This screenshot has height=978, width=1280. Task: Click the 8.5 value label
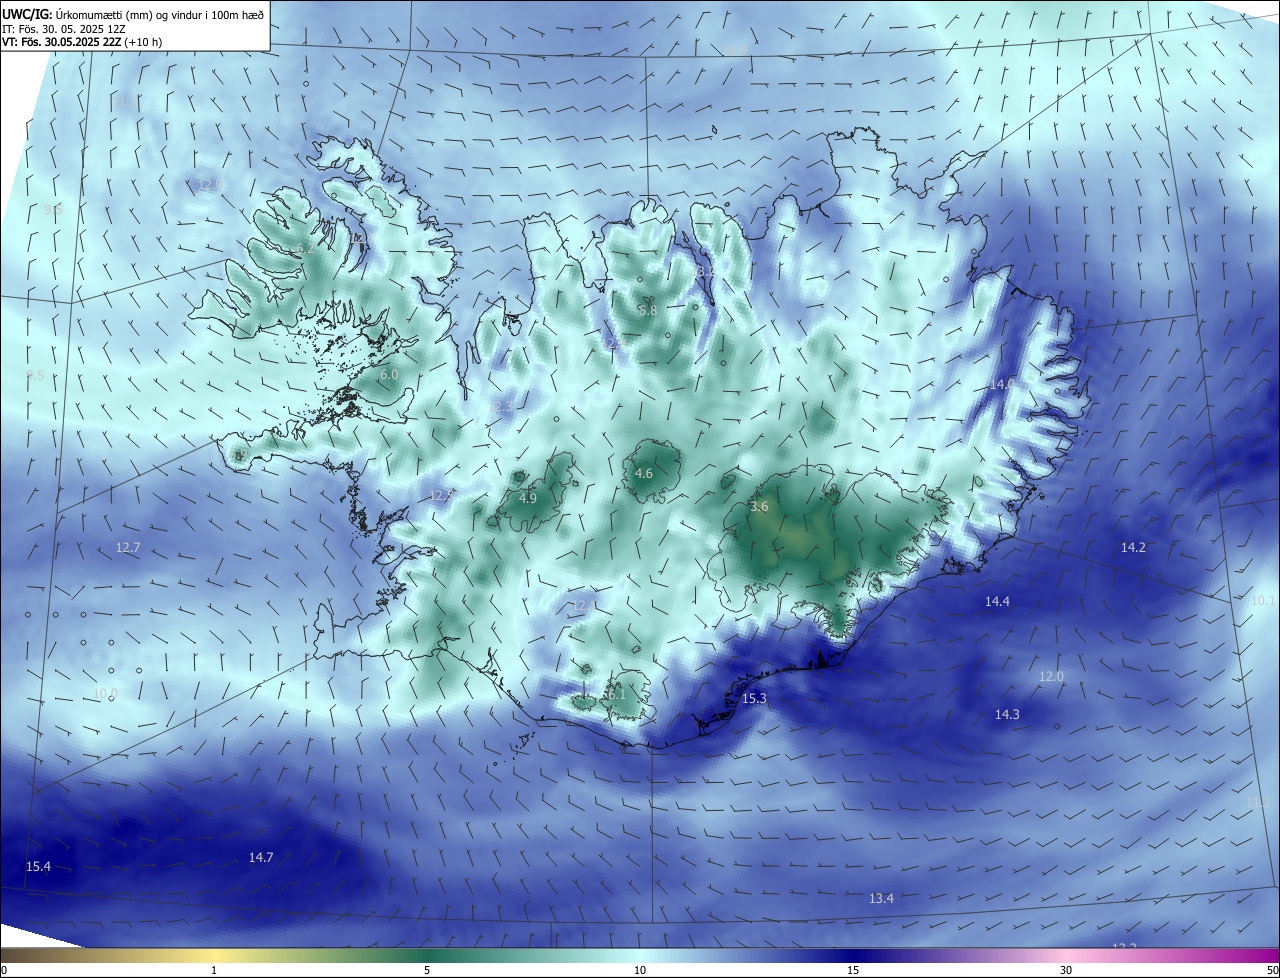tap(35, 375)
